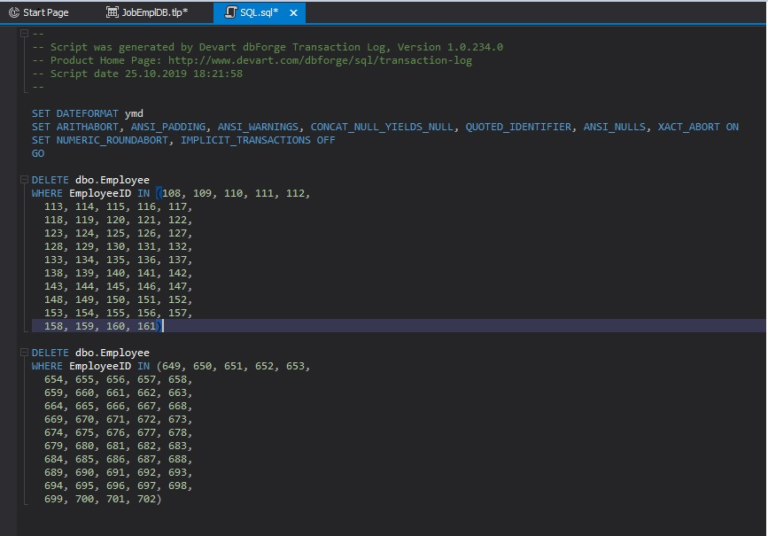Click the XACT_ABORT option text
The height and width of the screenshot is (536, 768).
pyautogui.click(x=688, y=127)
